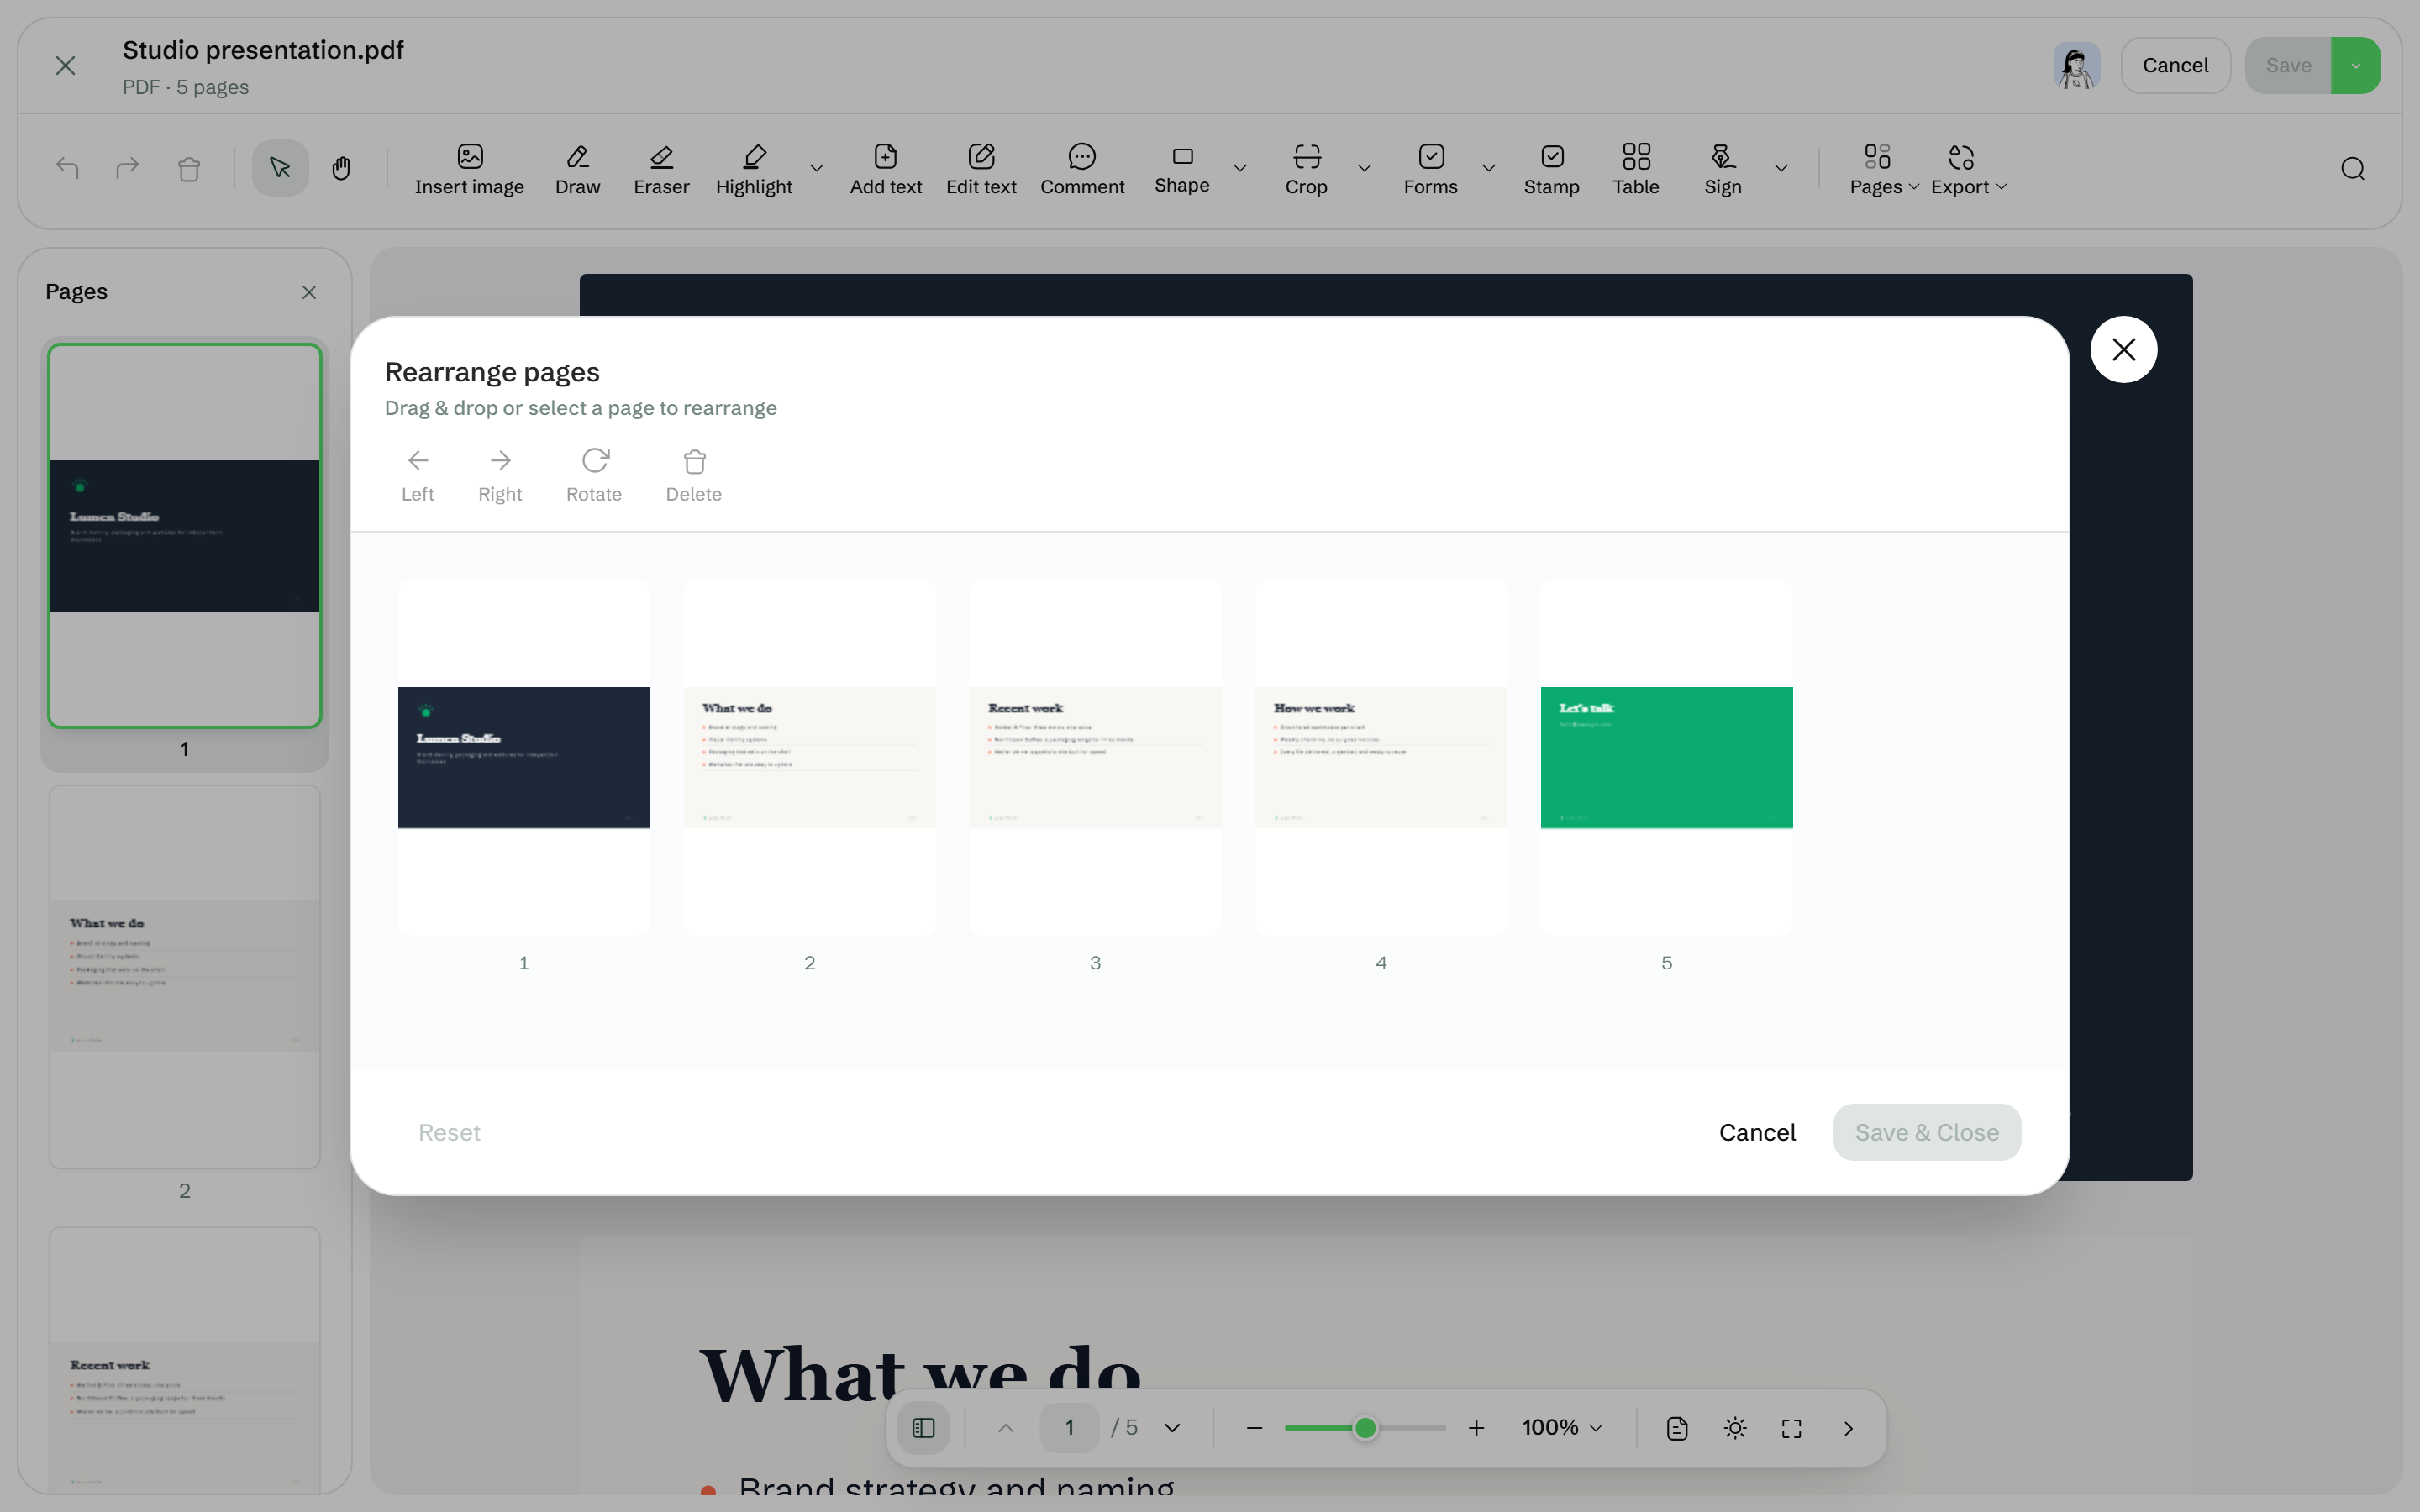The height and width of the screenshot is (1512, 2420).
Task: Toggle light/dark theme sun icon
Action: click(1735, 1428)
